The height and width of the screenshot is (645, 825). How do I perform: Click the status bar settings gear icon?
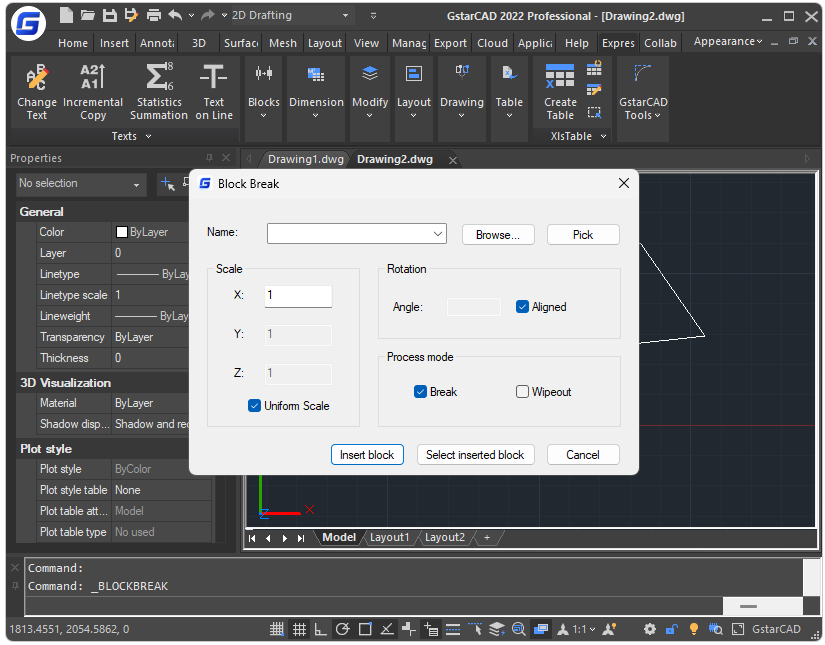(x=650, y=629)
